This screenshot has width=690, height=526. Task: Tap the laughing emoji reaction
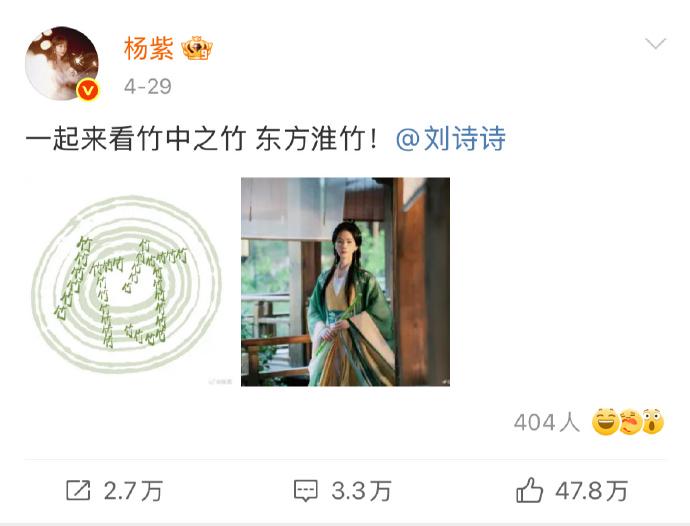(605, 421)
